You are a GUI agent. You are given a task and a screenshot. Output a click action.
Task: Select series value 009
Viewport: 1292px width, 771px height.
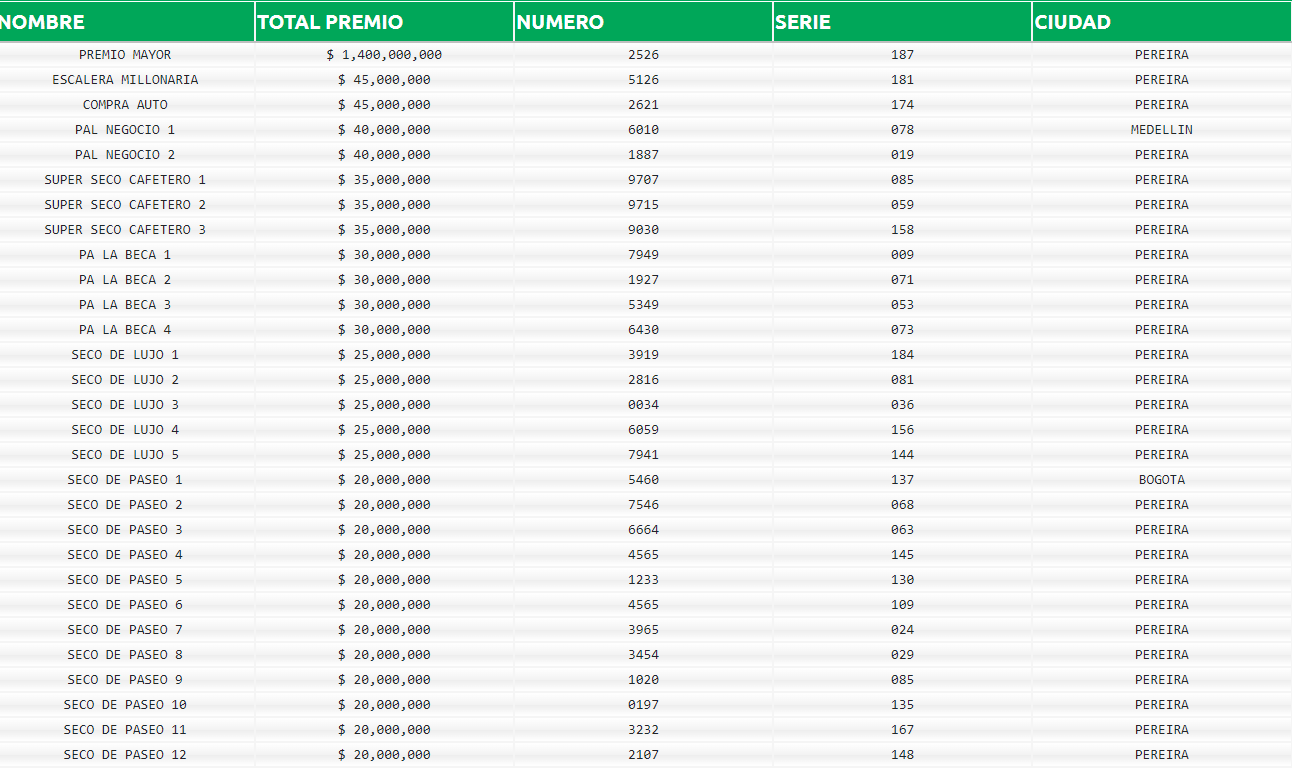[902, 255]
